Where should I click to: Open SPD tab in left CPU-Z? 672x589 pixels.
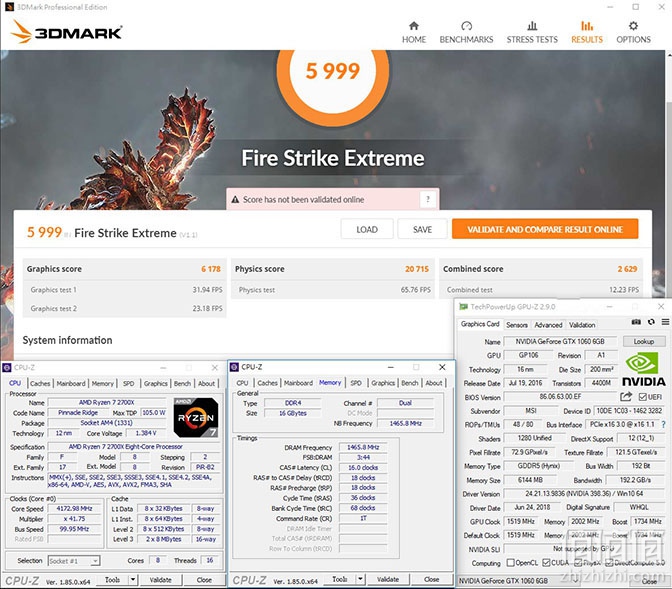click(129, 383)
